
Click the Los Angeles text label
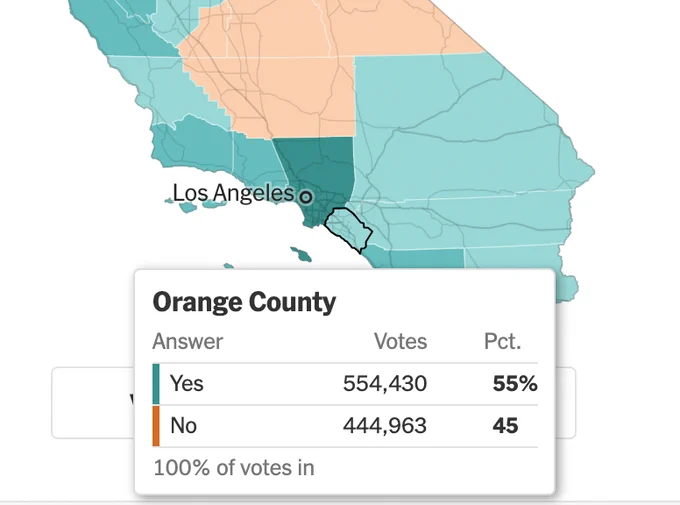tap(233, 193)
